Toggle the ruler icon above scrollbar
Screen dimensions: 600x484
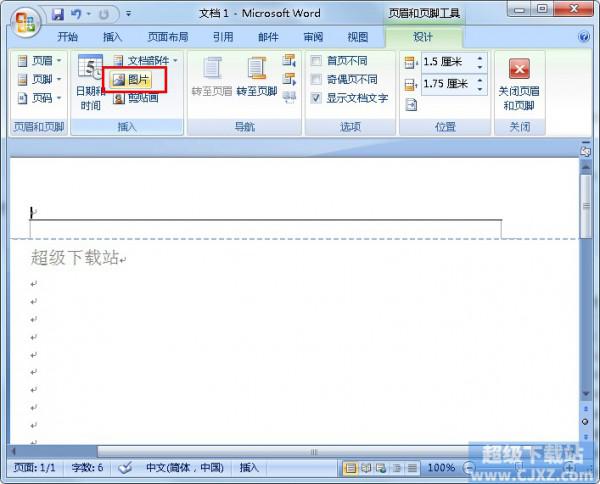point(585,150)
